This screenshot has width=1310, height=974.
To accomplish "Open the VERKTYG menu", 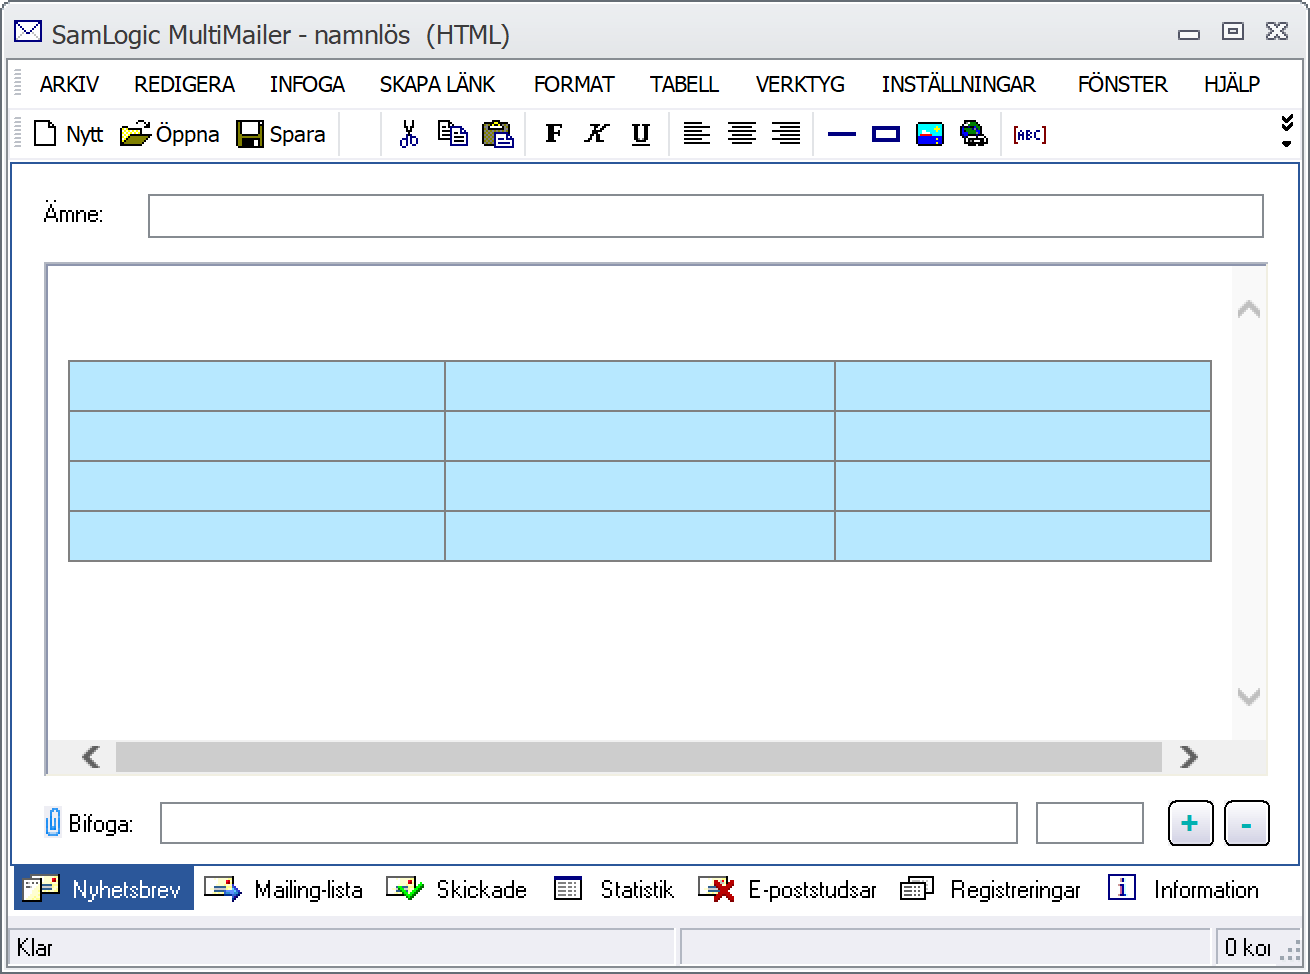I will point(800,85).
